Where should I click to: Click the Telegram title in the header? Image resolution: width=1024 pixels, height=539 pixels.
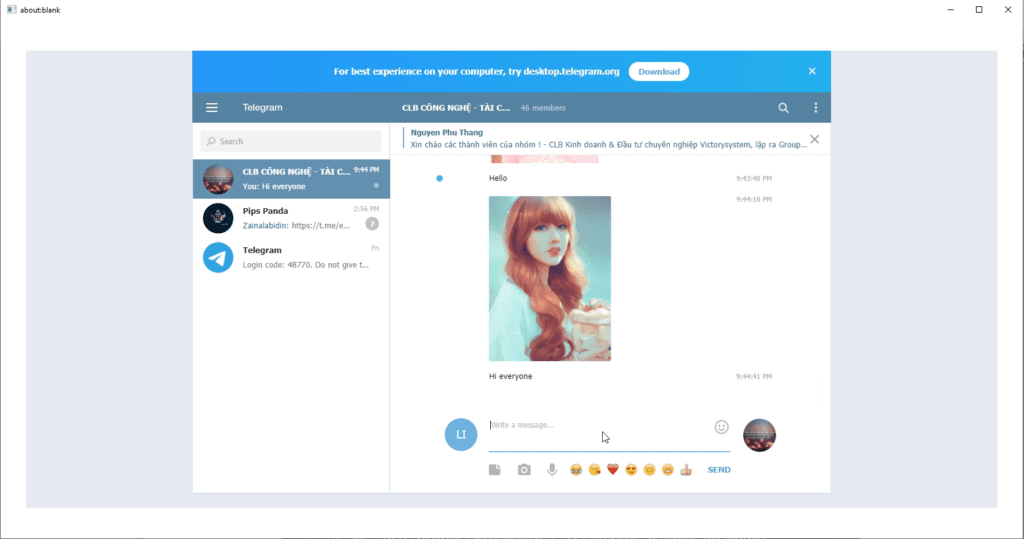(263, 108)
